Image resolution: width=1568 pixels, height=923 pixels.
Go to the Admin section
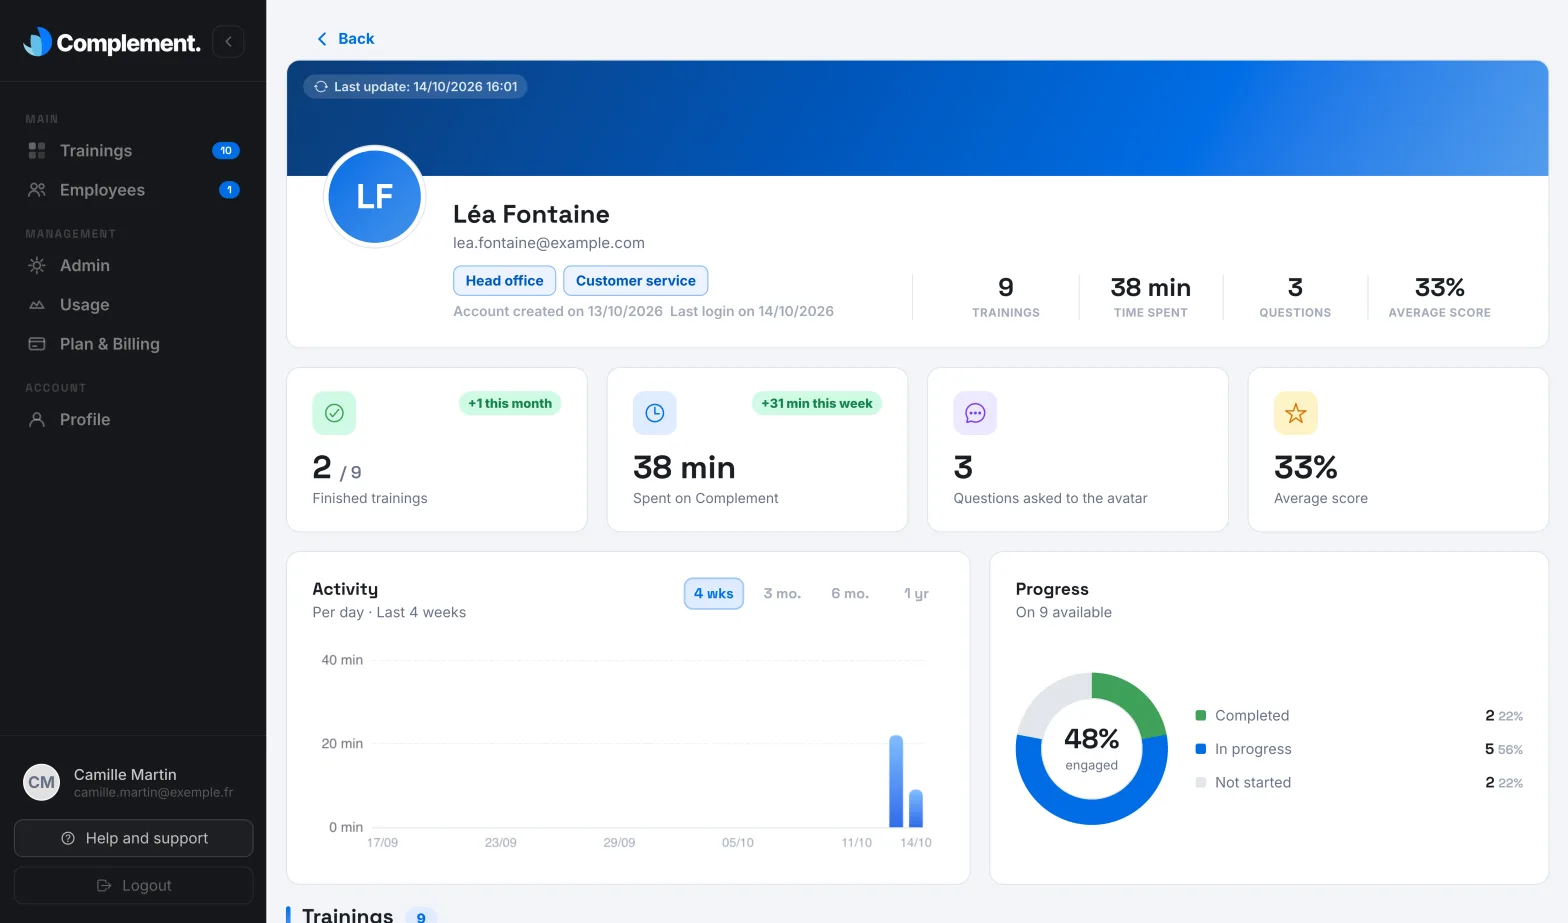pyautogui.click(x=133, y=266)
